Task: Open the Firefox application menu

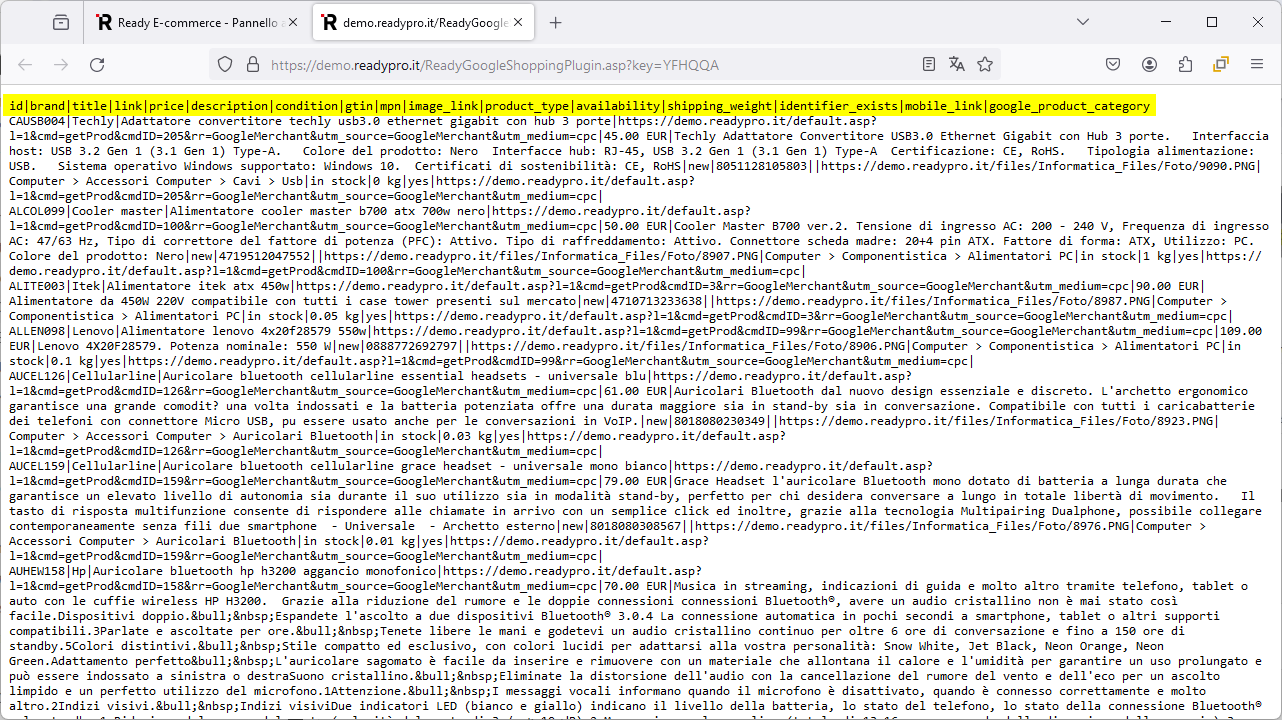Action: 1257,65
